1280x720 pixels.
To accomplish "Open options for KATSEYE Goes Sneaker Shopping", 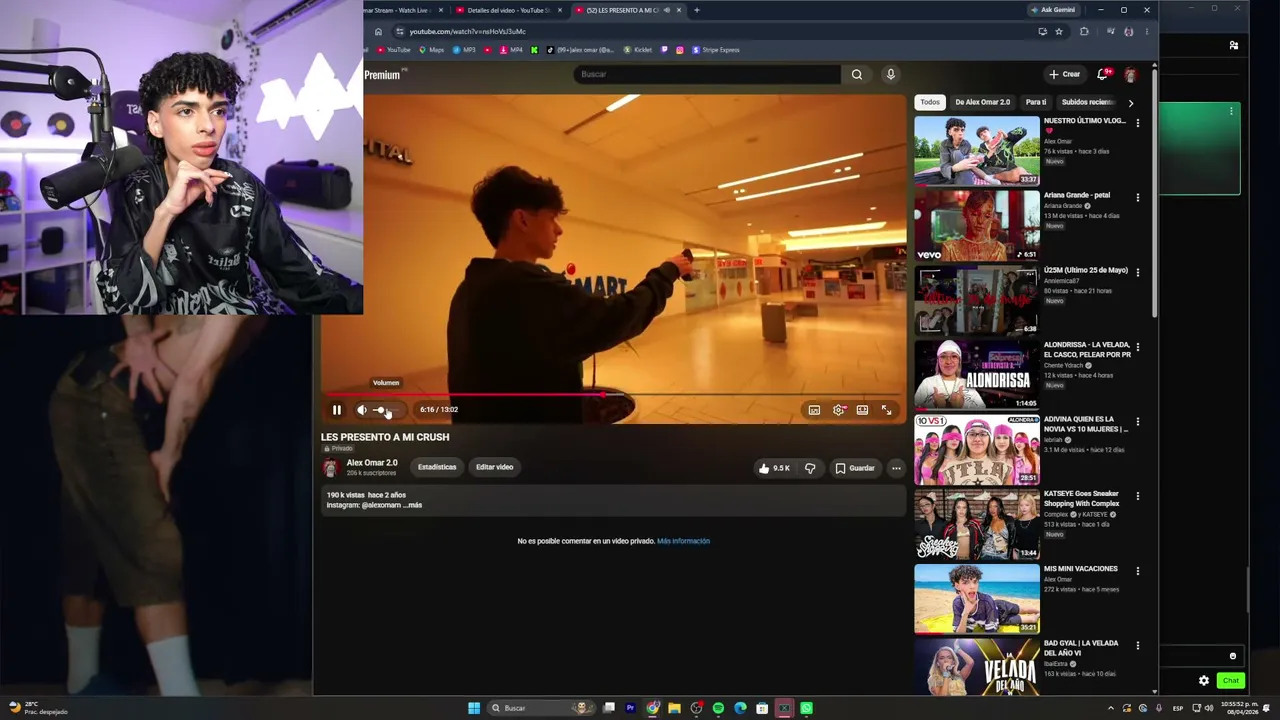I will click(1137, 496).
